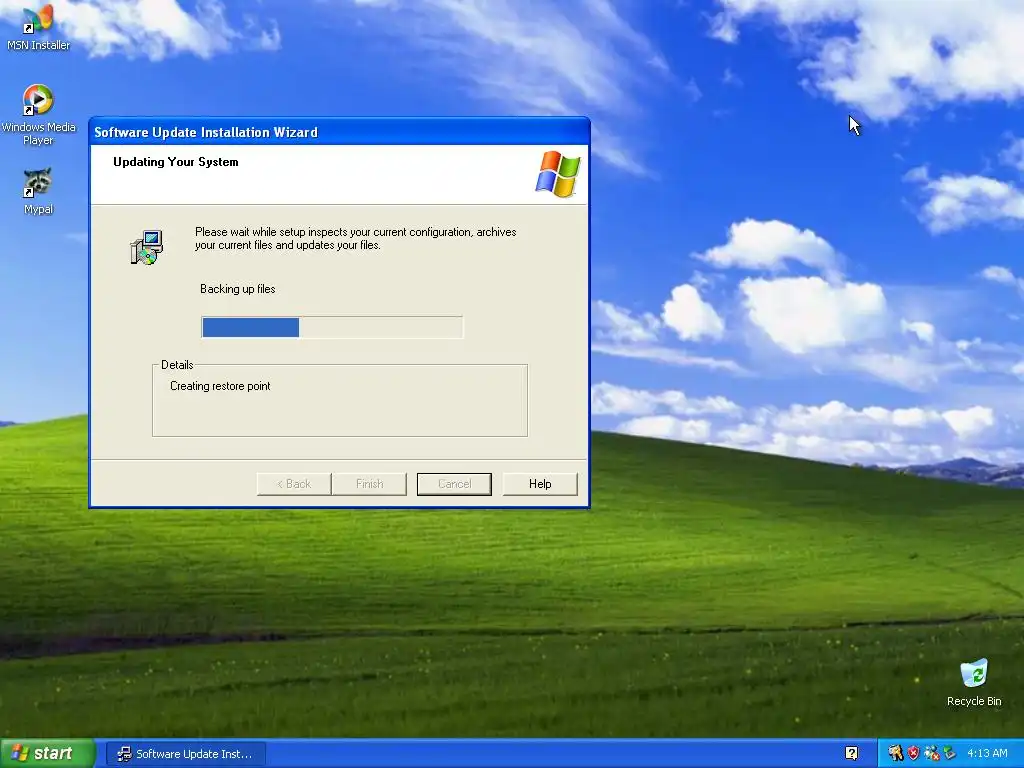Click the 4:13 AM system clock

(987, 753)
